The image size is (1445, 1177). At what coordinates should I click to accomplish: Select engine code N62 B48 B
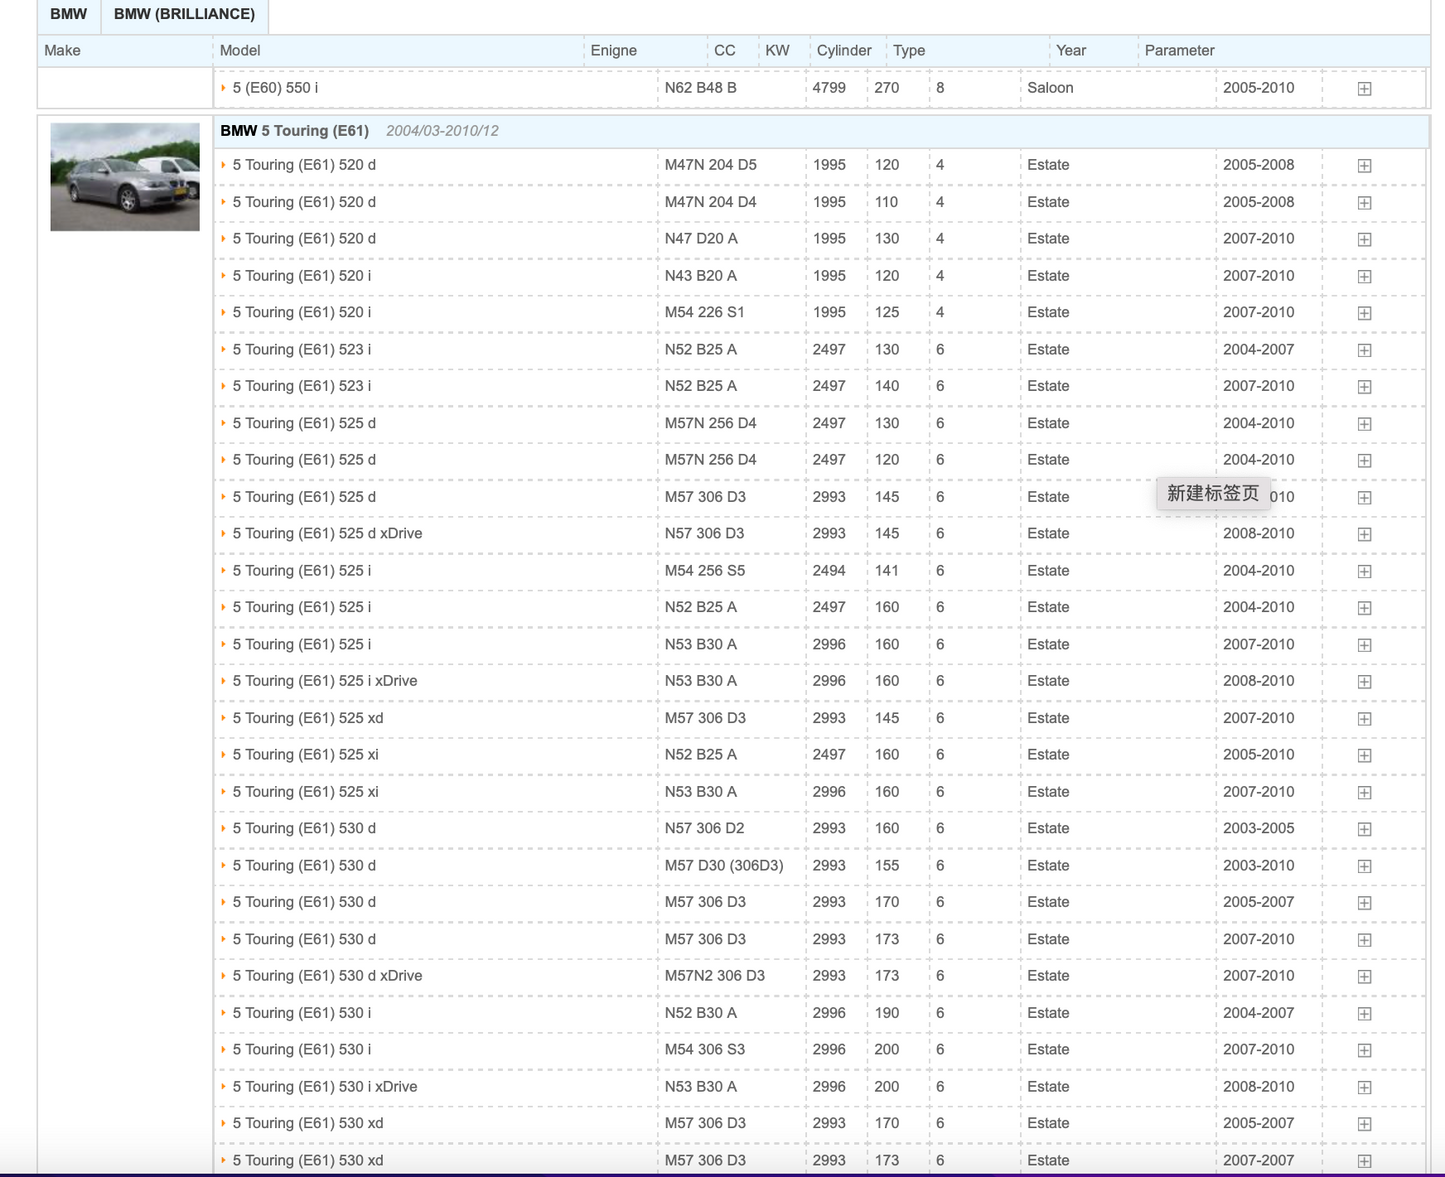tap(701, 88)
